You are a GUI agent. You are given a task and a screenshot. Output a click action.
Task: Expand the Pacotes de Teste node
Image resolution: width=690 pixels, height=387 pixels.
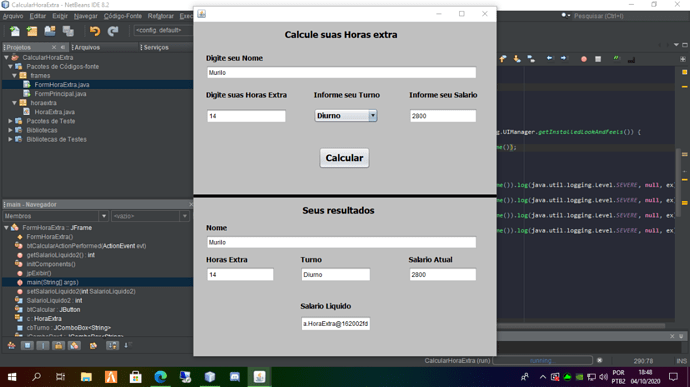(10, 121)
